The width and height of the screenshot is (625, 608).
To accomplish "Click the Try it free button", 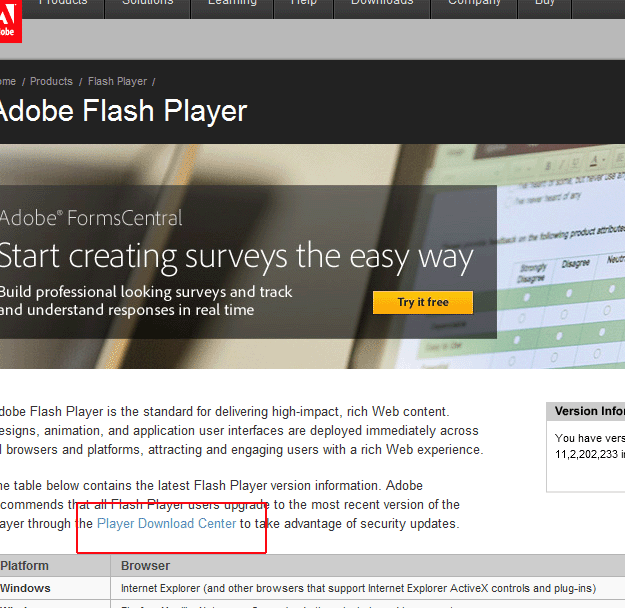I will 423,302.
